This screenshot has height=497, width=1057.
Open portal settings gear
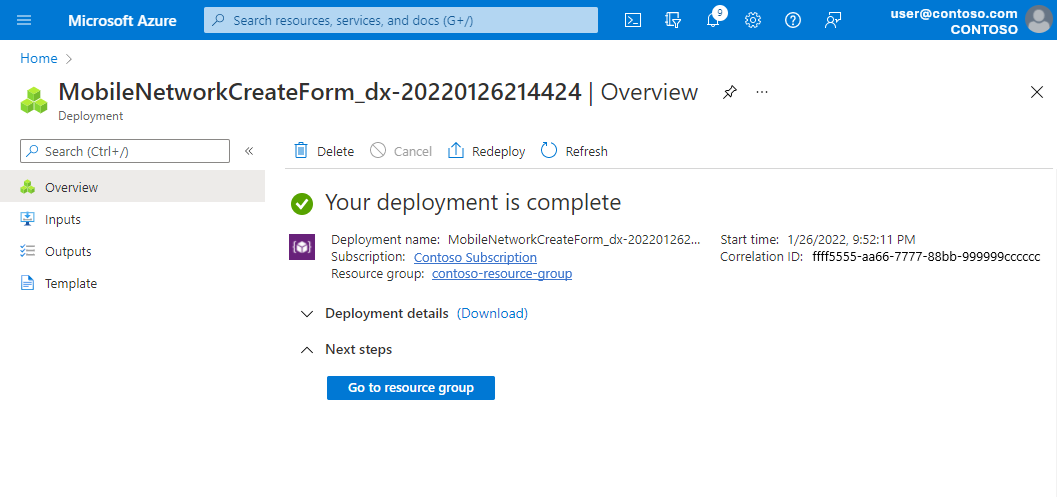point(753,20)
